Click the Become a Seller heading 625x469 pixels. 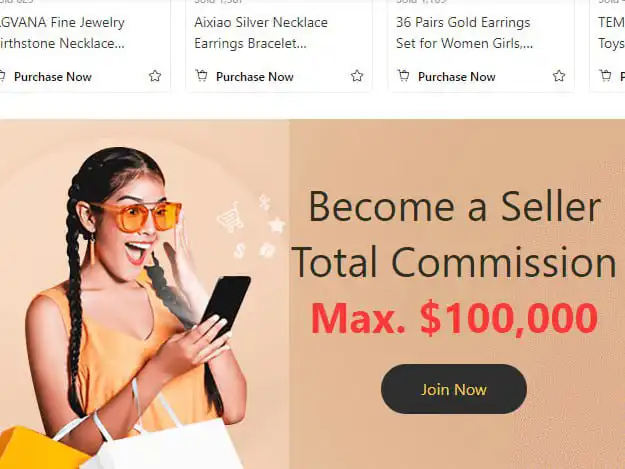pos(454,207)
